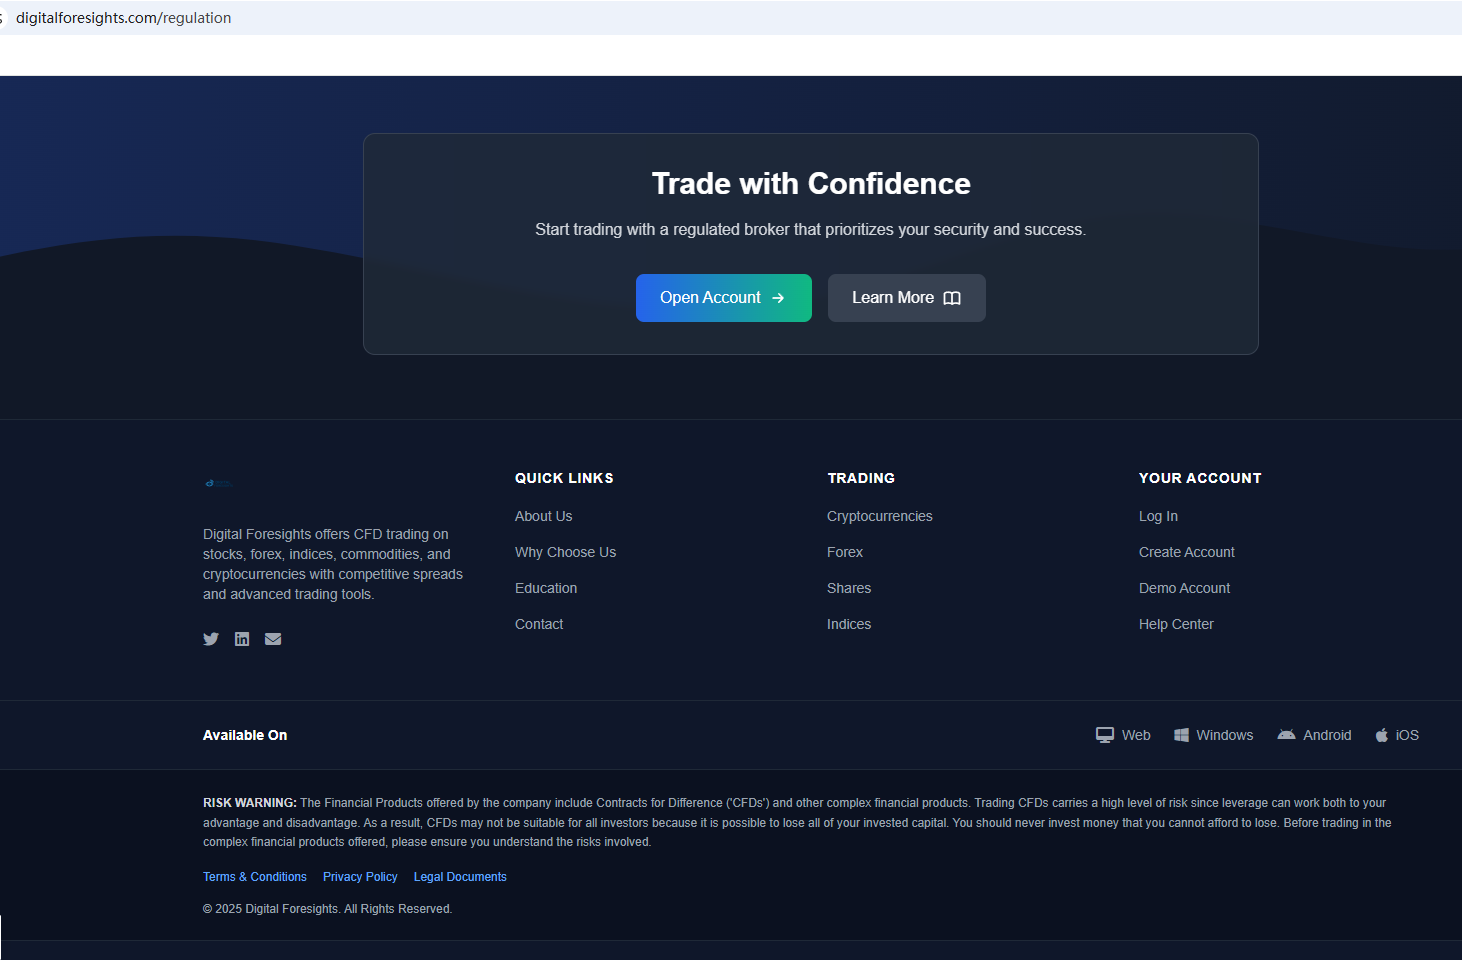Visit the Help Center link
This screenshot has width=1462, height=960.
coord(1176,624)
